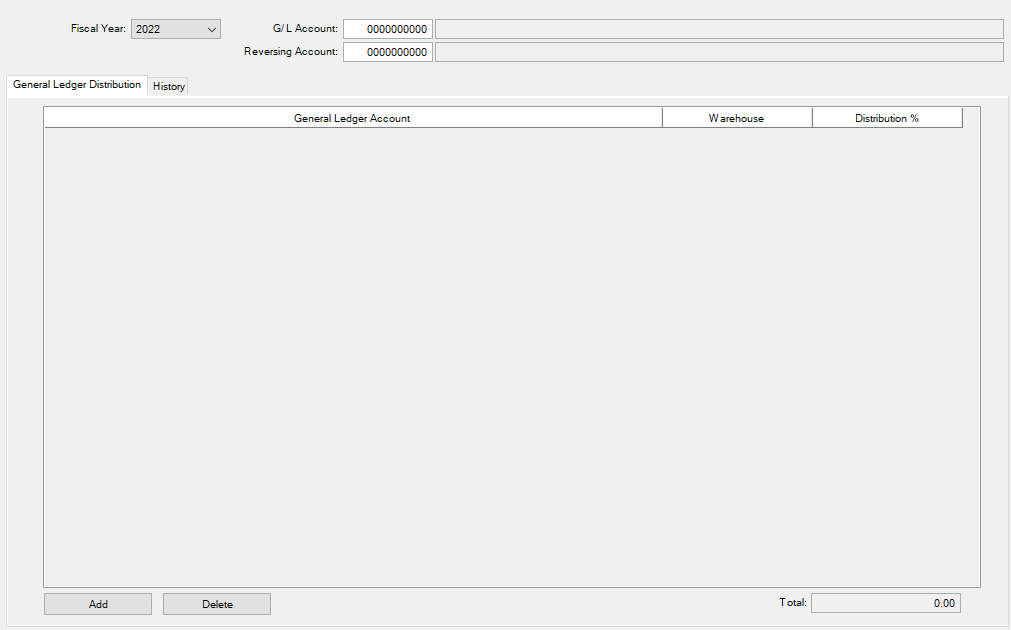Click the Warehouse column header

[x=736, y=119]
